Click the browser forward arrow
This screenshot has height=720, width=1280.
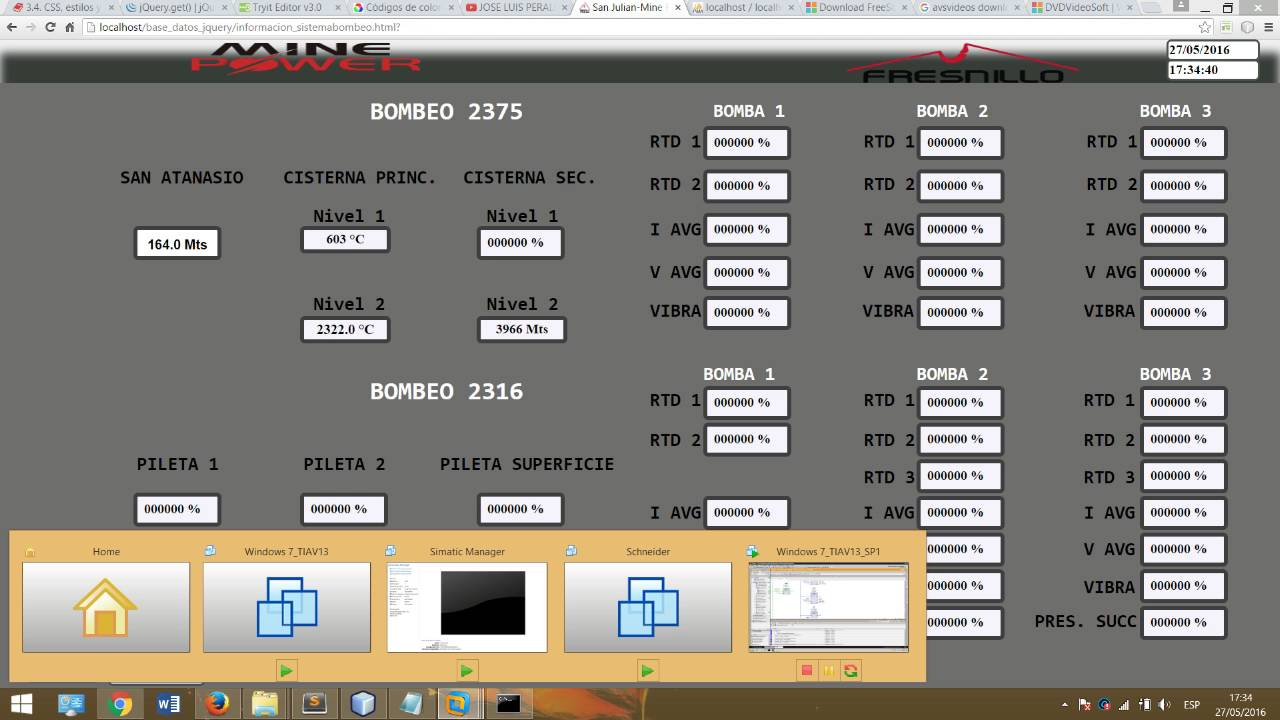31,27
